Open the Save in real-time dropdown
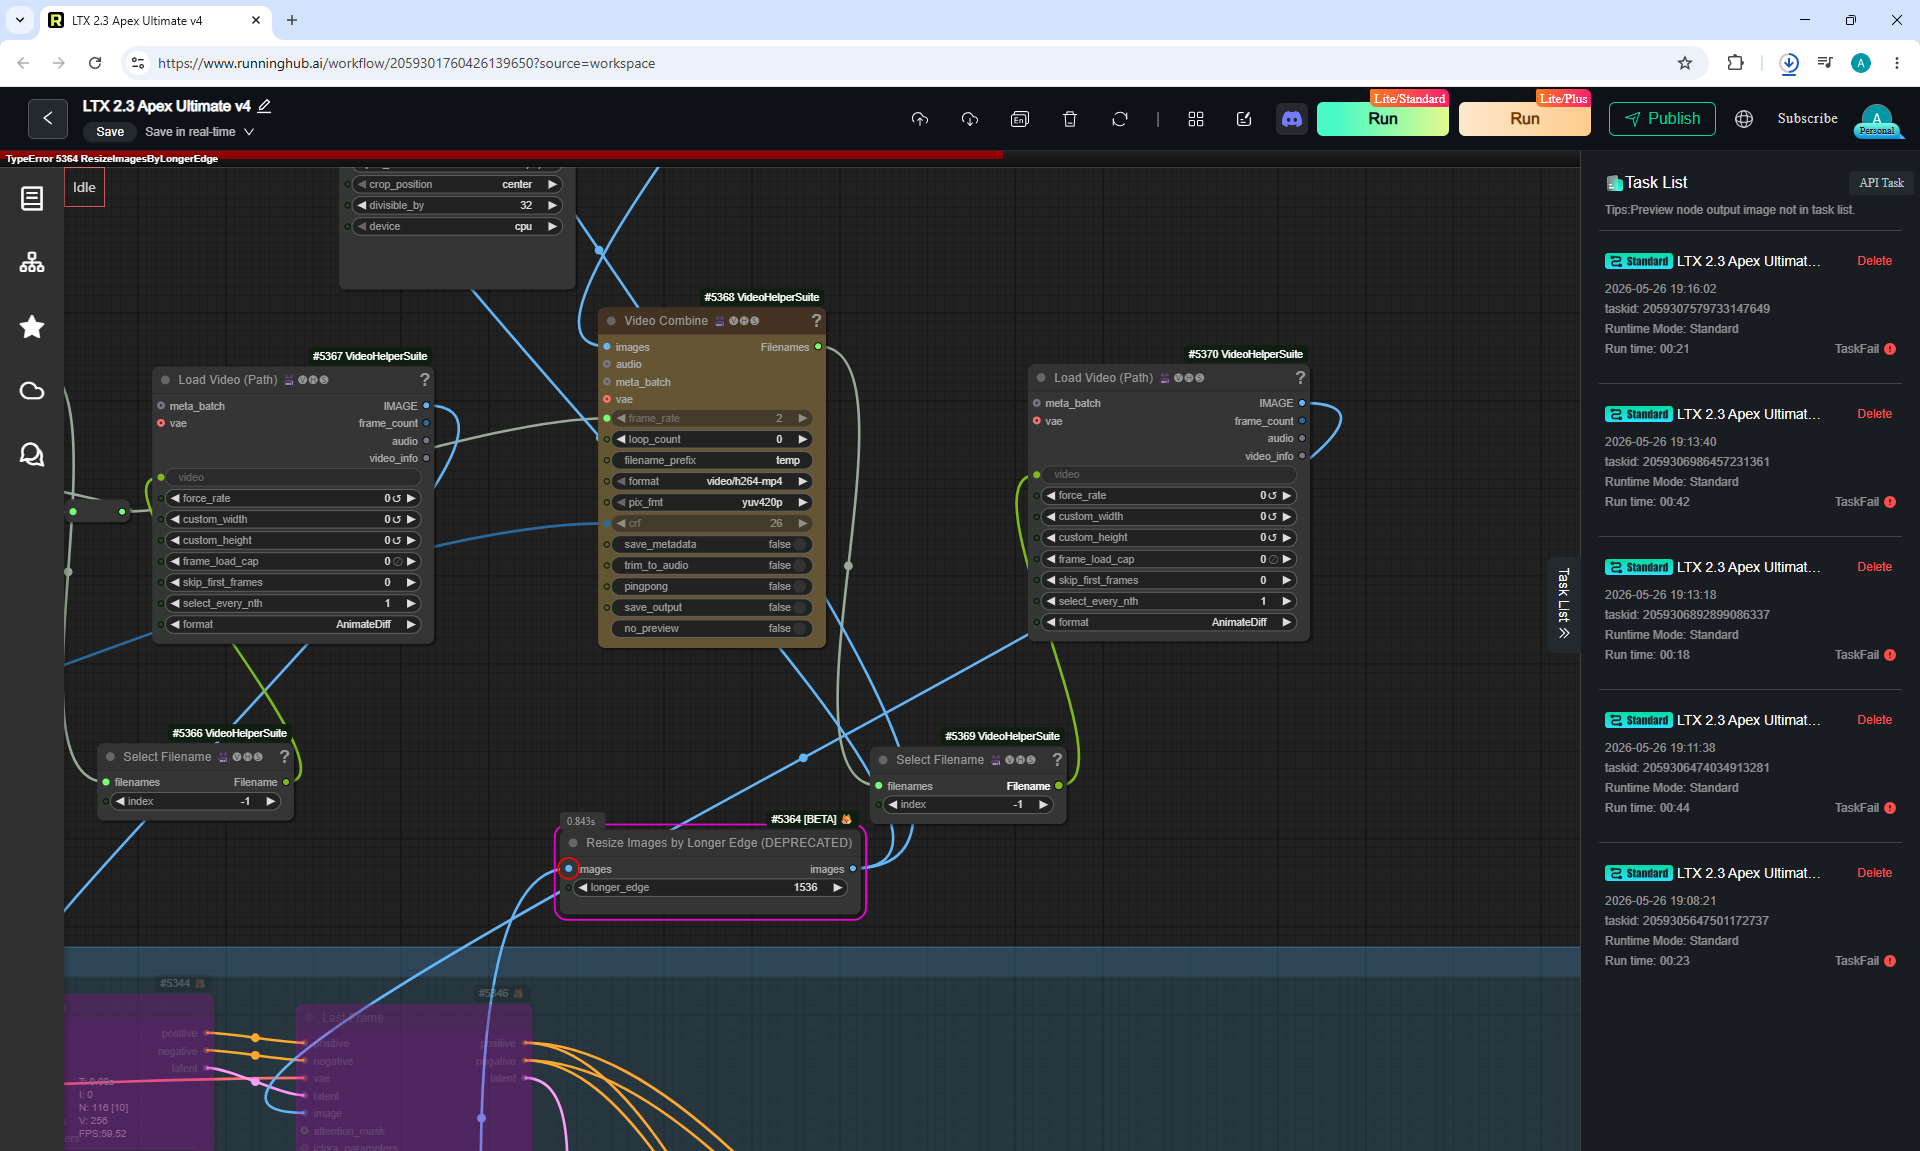Screen dimensions: 1920x1151 coord(199,132)
